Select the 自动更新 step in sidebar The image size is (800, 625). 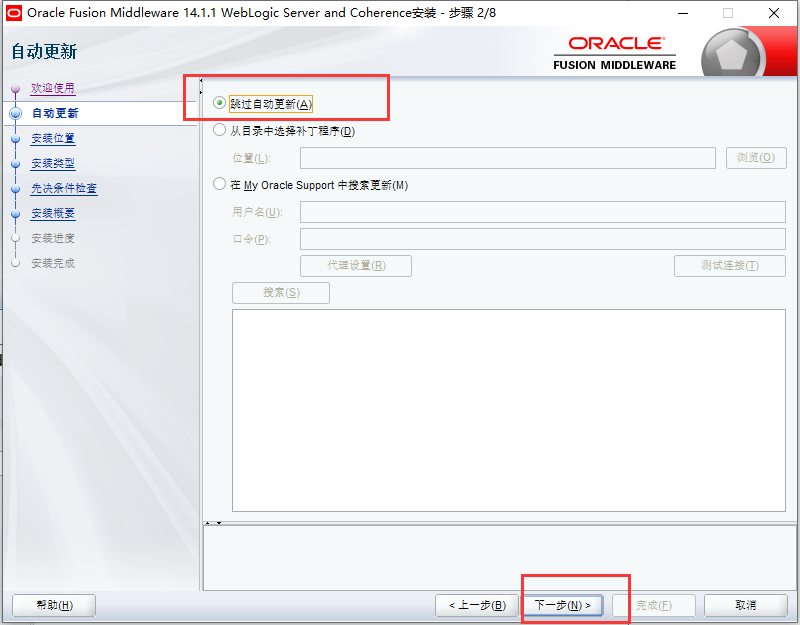[55, 113]
